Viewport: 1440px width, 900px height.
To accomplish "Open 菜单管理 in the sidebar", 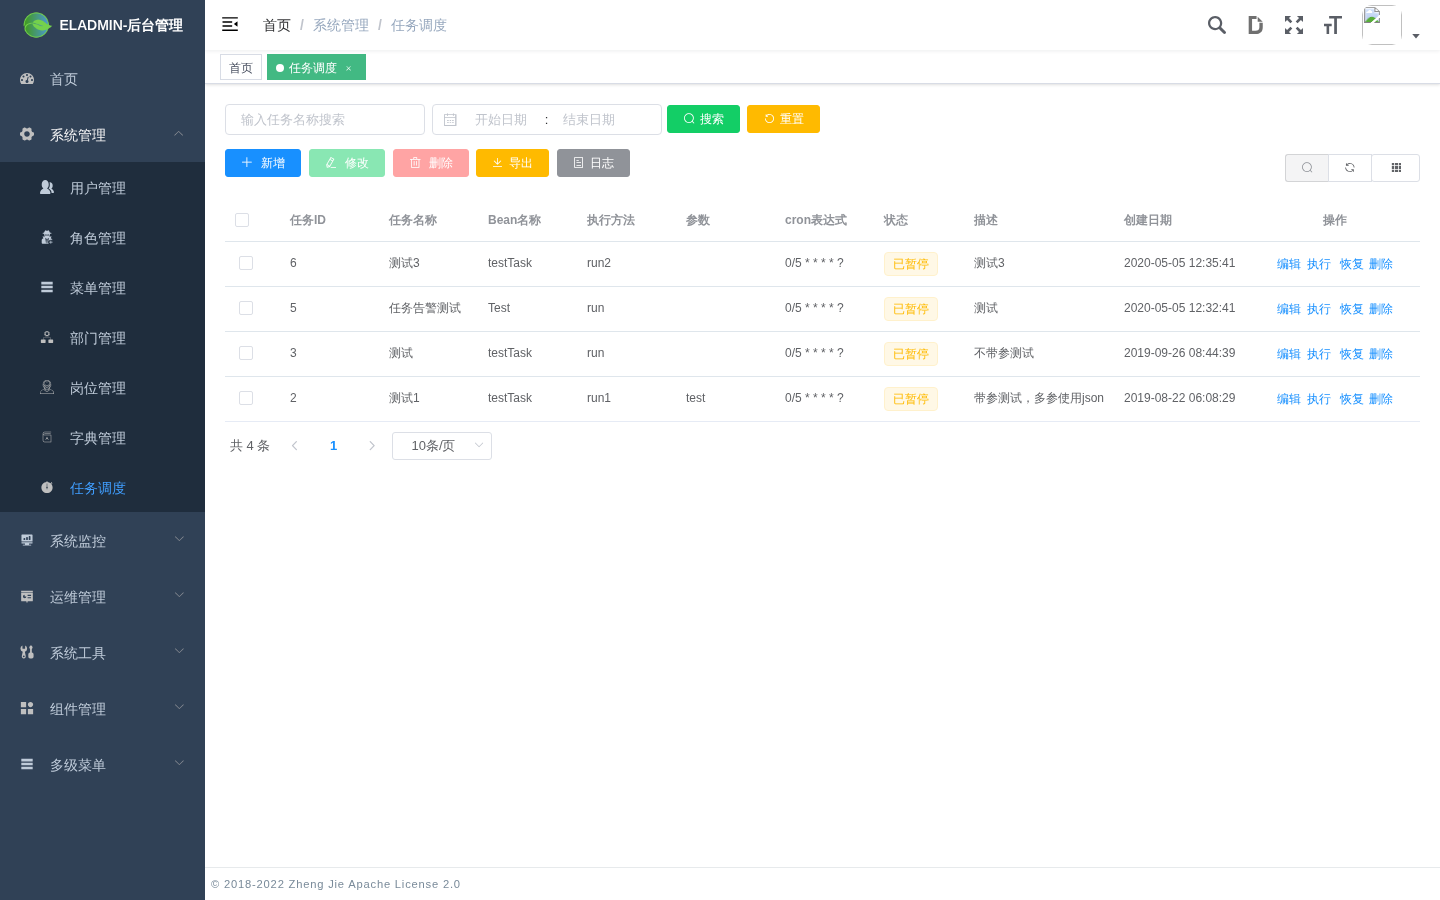I will (102, 288).
